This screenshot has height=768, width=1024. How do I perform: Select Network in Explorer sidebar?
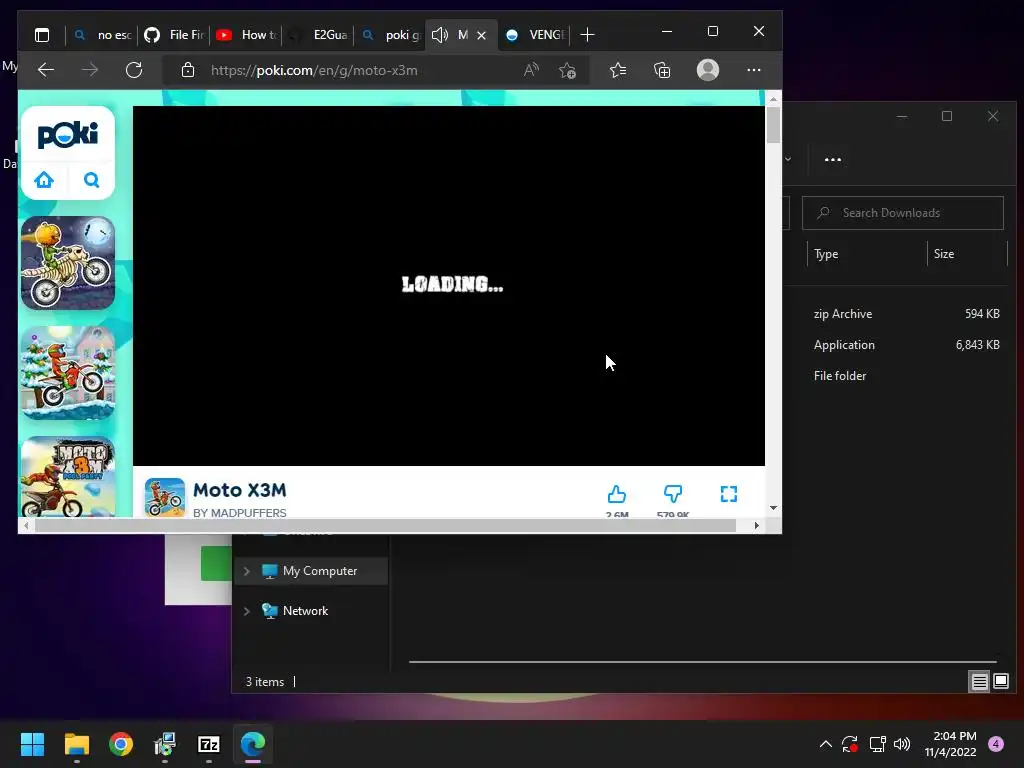pyautogui.click(x=311, y=611)
